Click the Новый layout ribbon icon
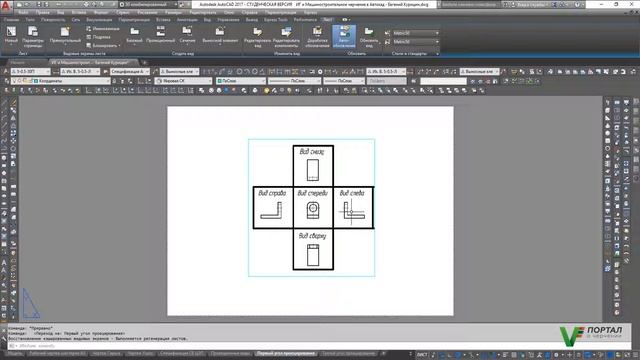Screen dimensions: 640x360 coord(11,36)
